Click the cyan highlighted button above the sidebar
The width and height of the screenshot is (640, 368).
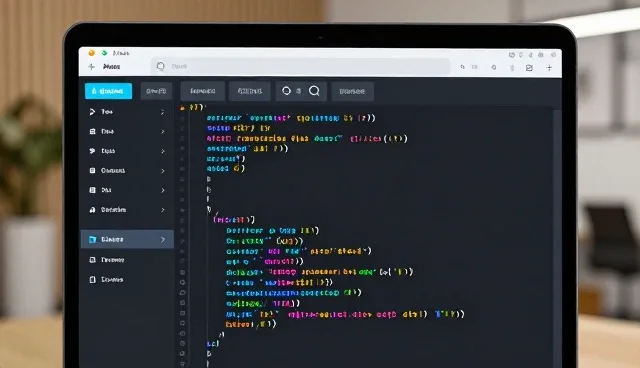[109, 91]
